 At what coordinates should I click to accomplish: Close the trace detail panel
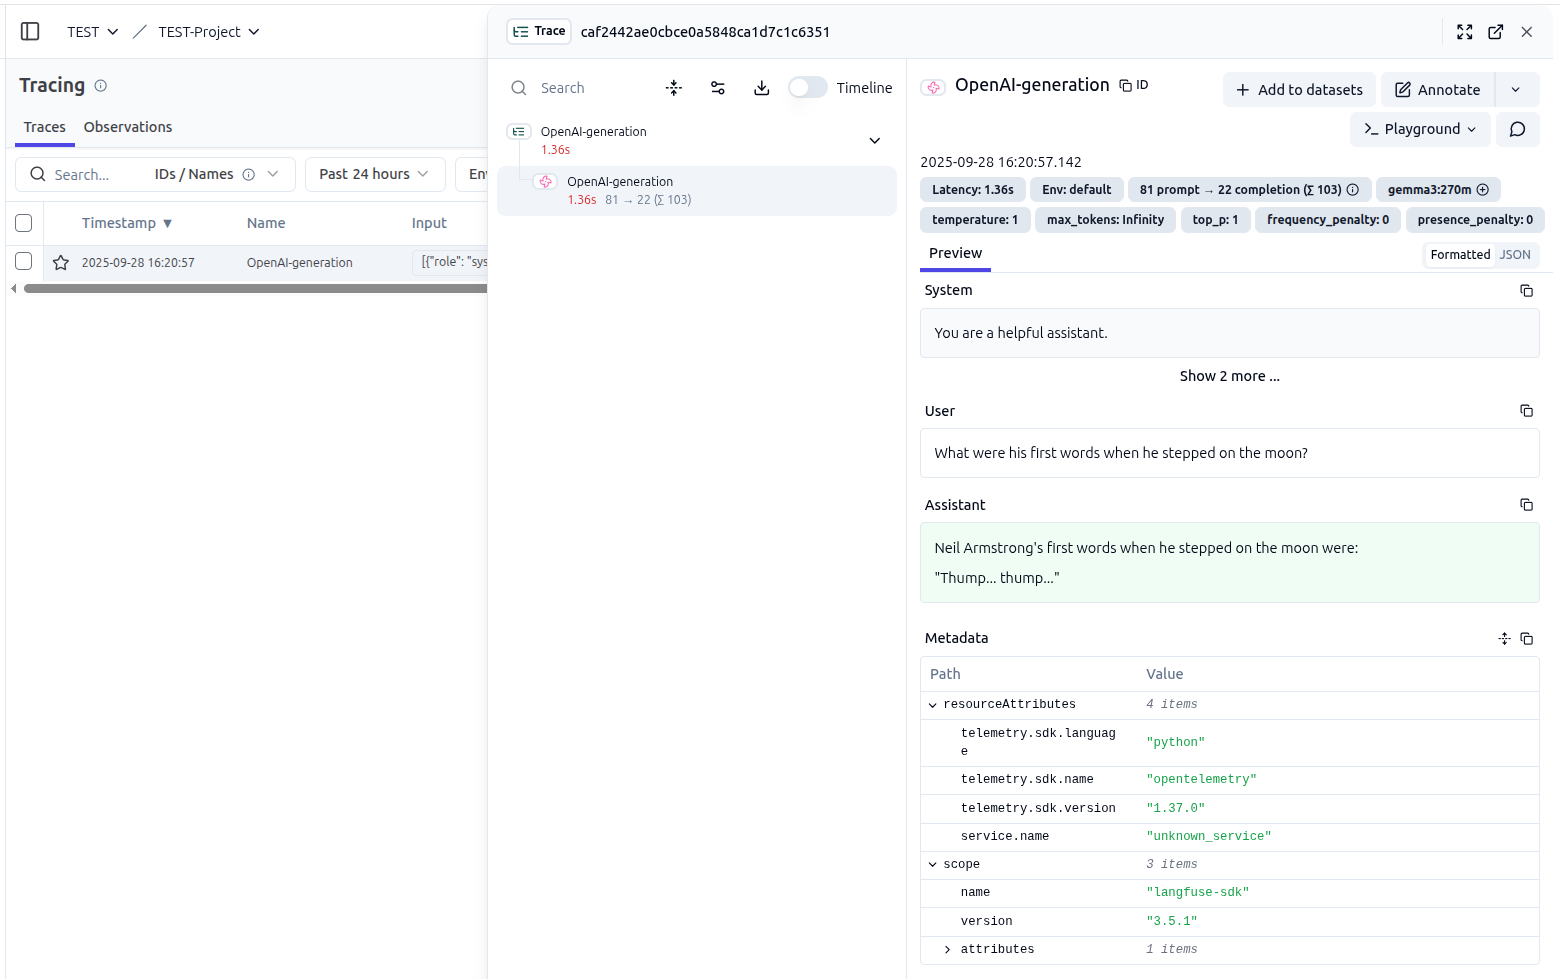[1527, 32]
